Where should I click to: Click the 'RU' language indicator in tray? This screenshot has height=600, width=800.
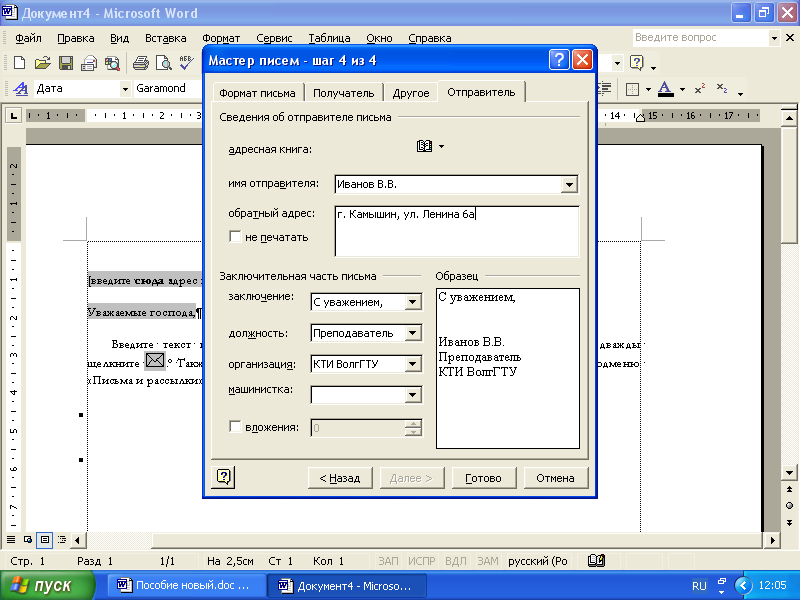point(699,586)
